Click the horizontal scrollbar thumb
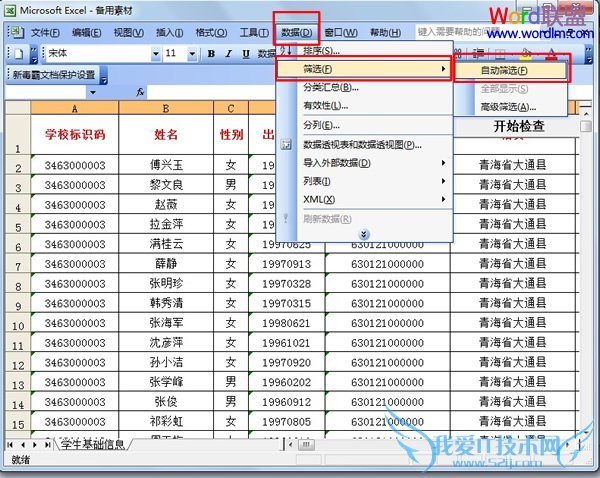Screen dimensions: 600x478 click(306, 445)
